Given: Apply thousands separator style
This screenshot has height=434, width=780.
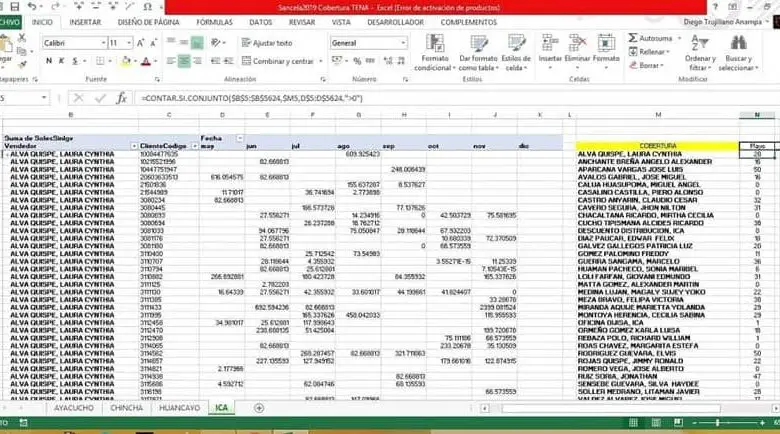Looking at the screenshot, I should click(x=371, y=61).
